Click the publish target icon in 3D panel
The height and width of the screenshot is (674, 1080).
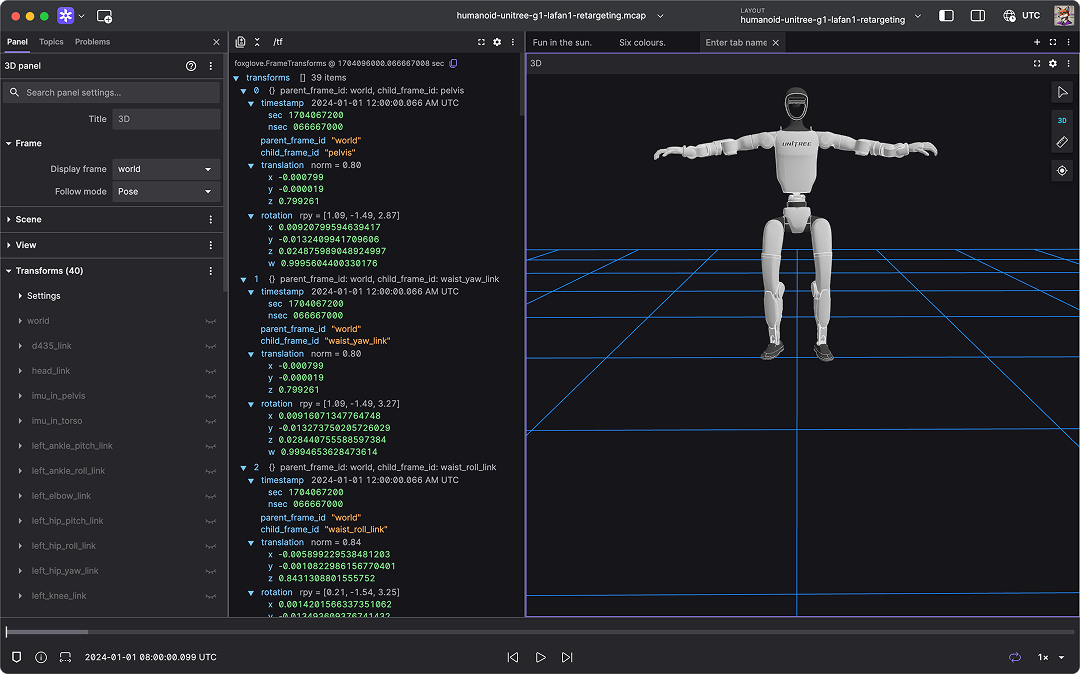pos(1062,171)
